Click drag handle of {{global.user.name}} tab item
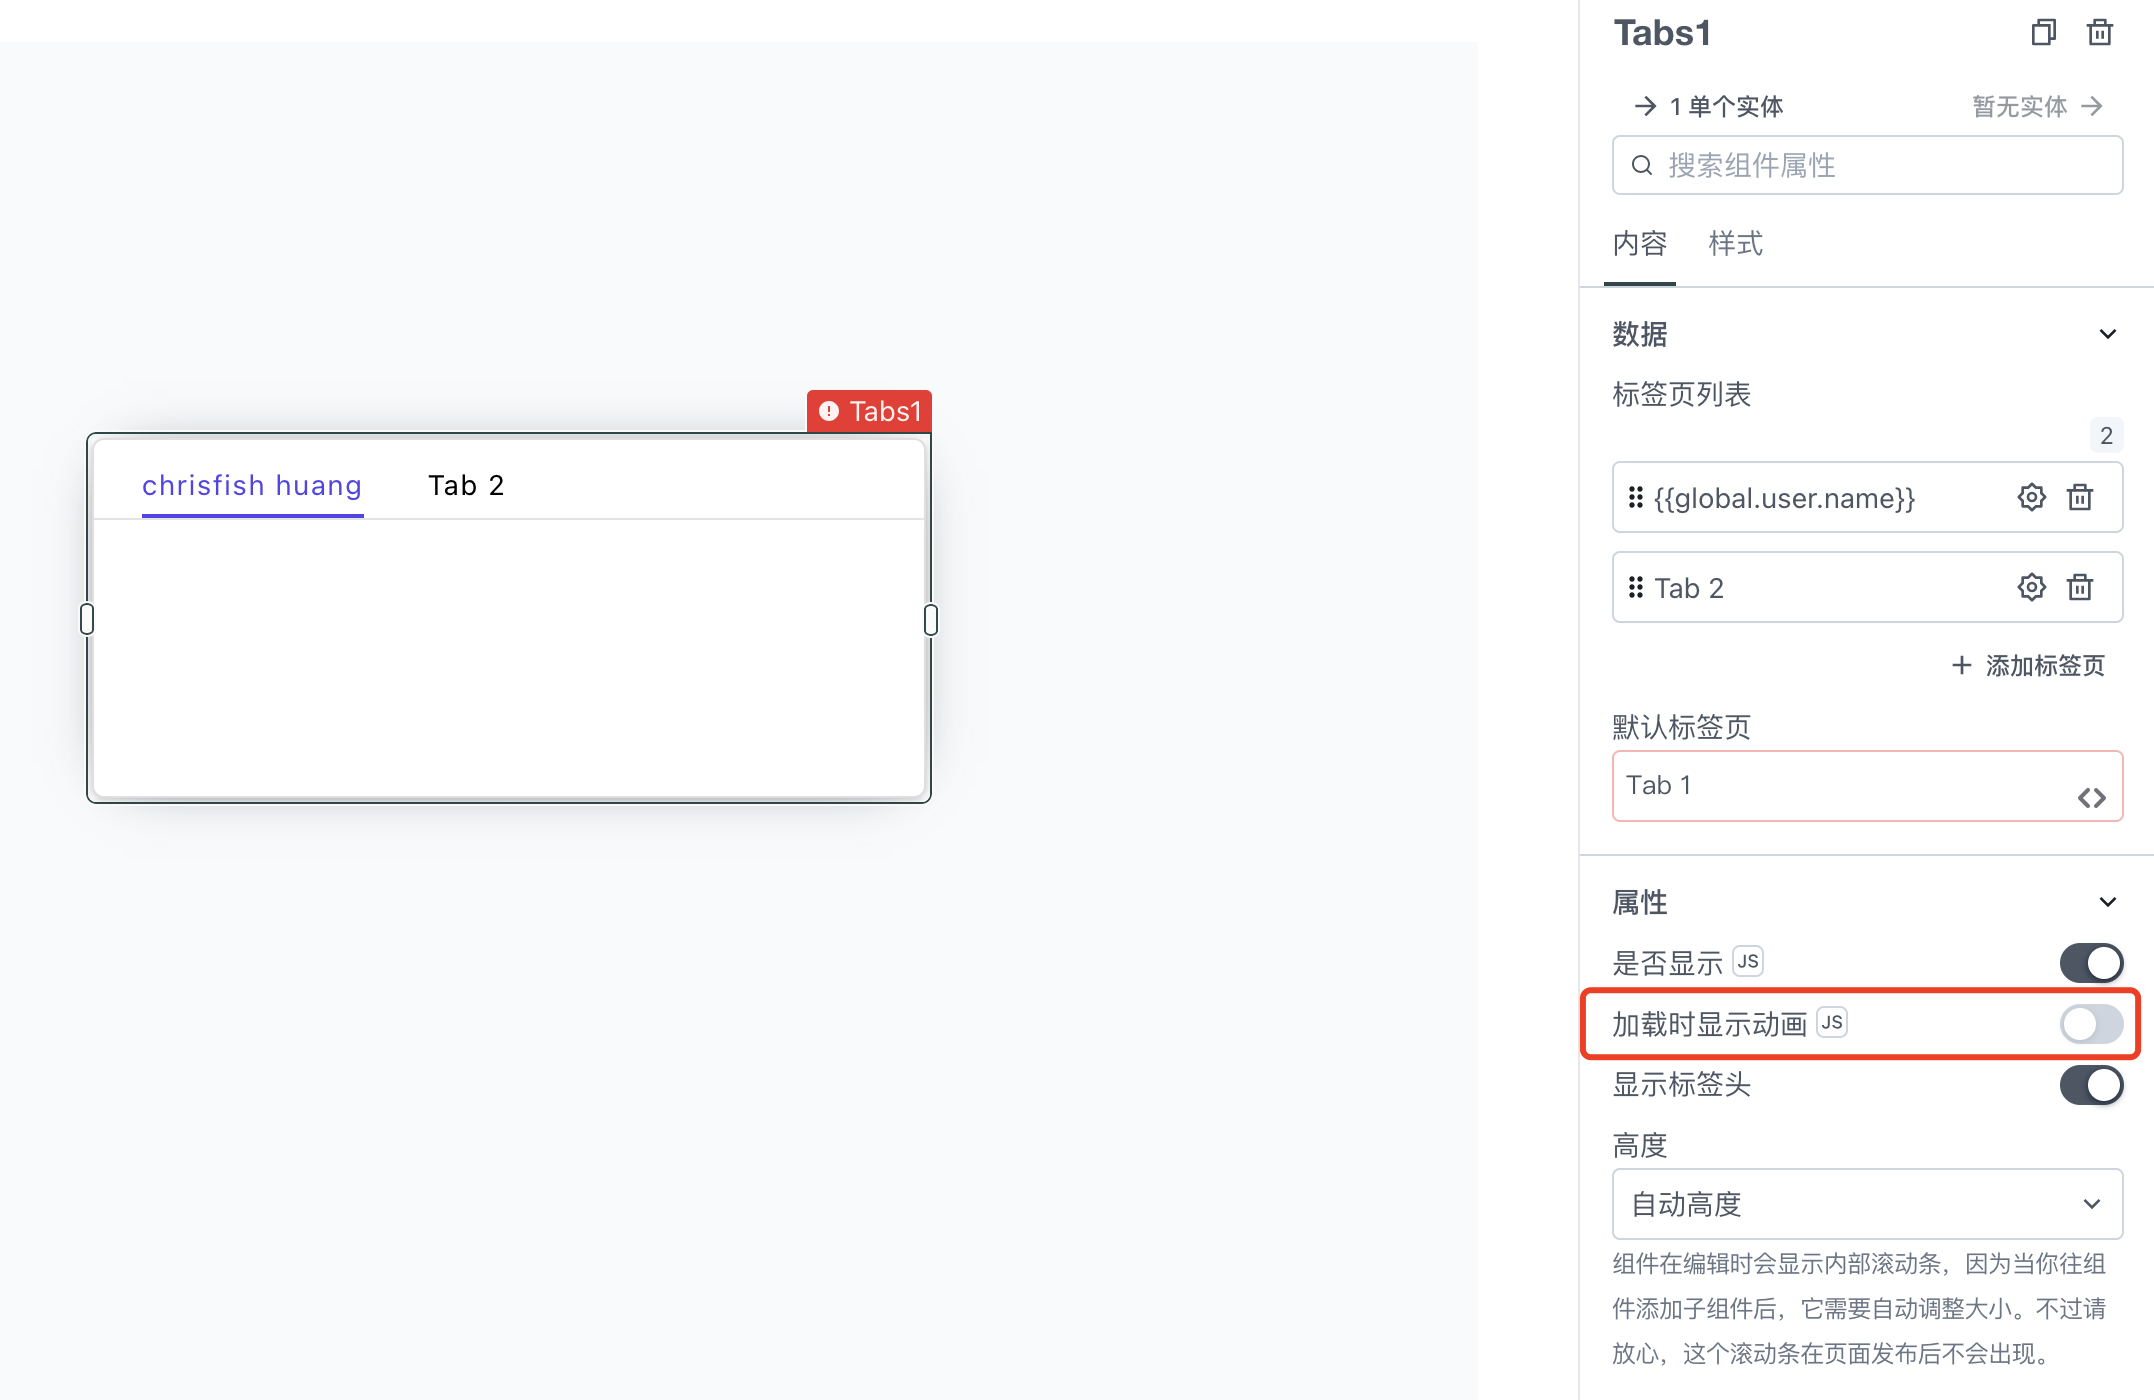This screenshot has height=1400, width=2154. pos(1636,497)
